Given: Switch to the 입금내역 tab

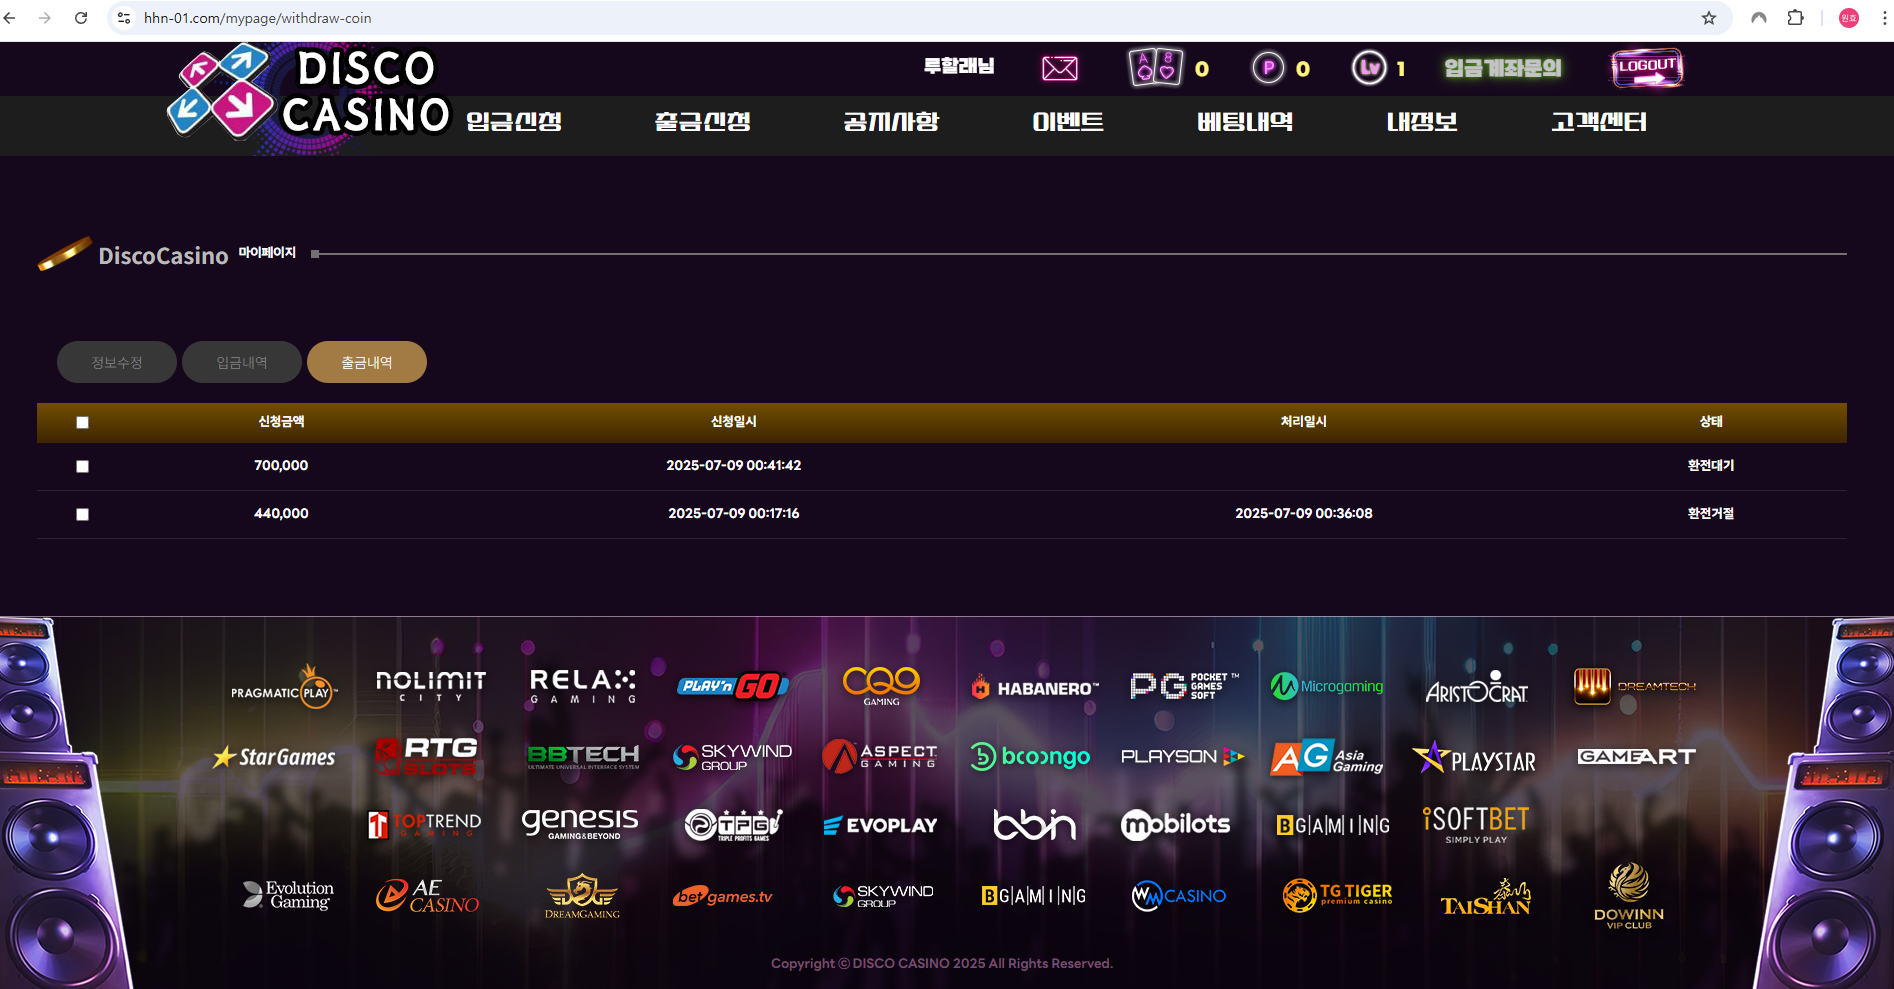Looking at the screenshot, I should pos(242,362).
